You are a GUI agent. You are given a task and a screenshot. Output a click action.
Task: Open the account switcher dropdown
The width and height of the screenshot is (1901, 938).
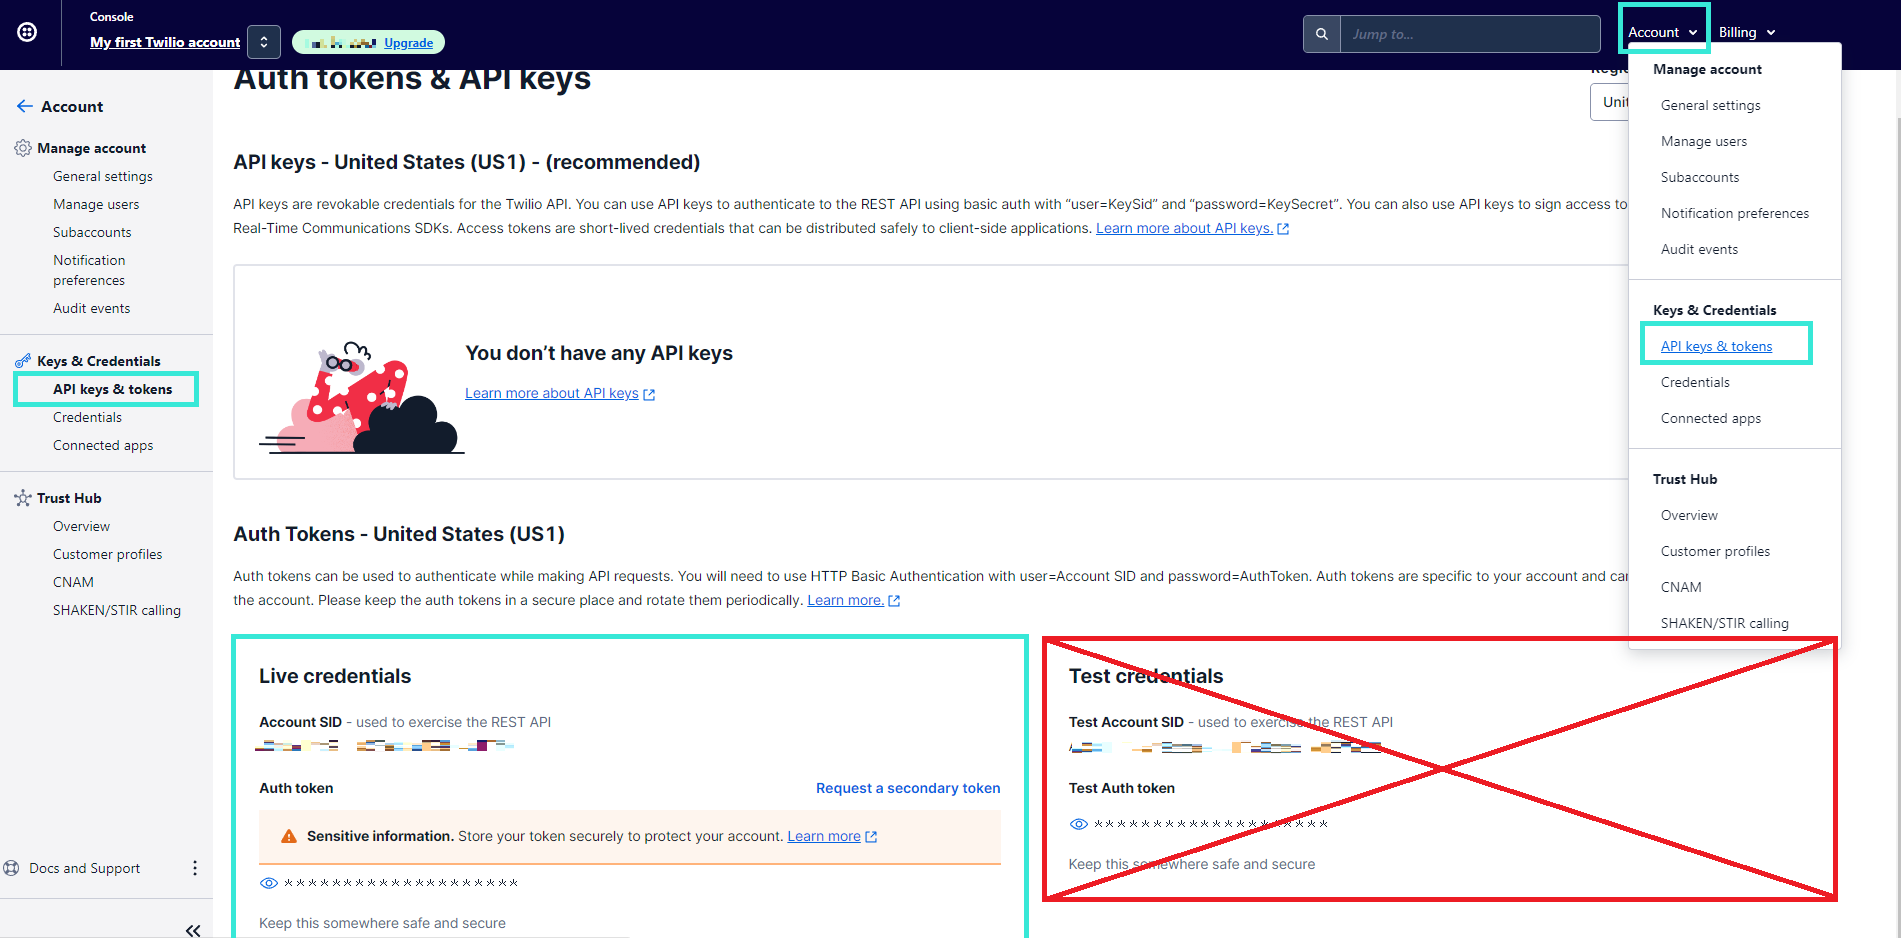tap(264, 42)
